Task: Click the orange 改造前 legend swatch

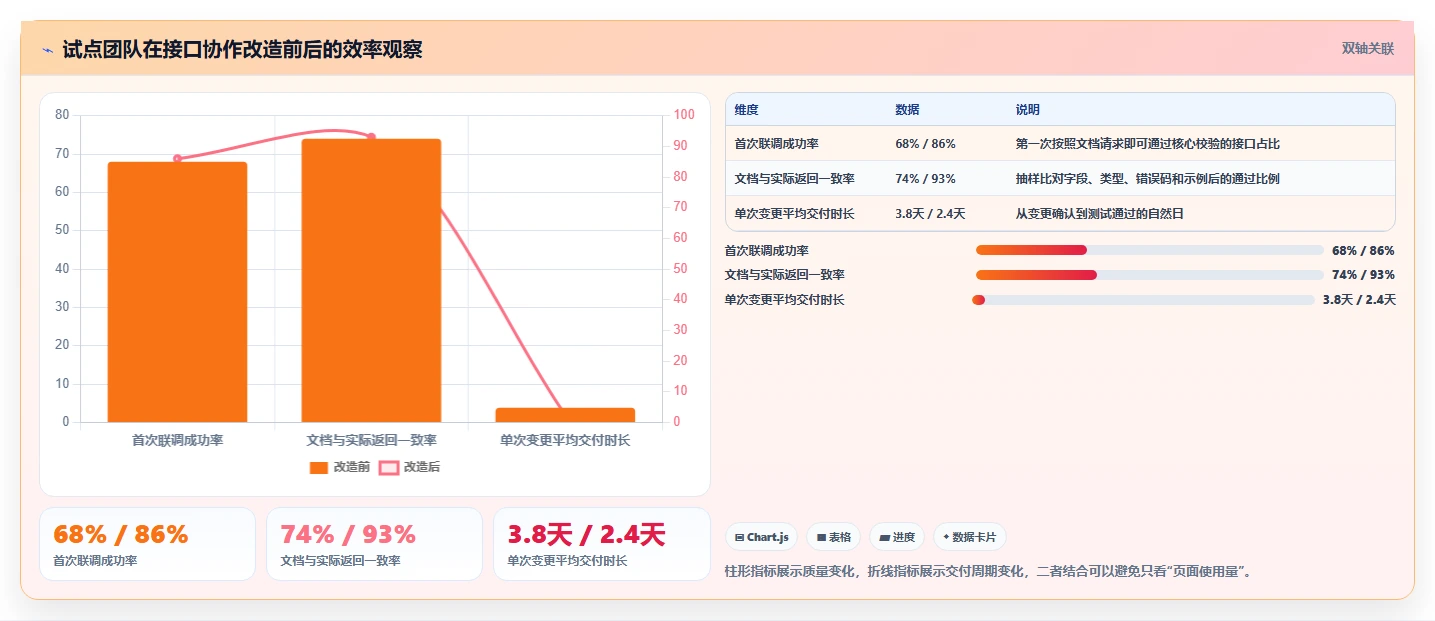Action: [319, 467]
